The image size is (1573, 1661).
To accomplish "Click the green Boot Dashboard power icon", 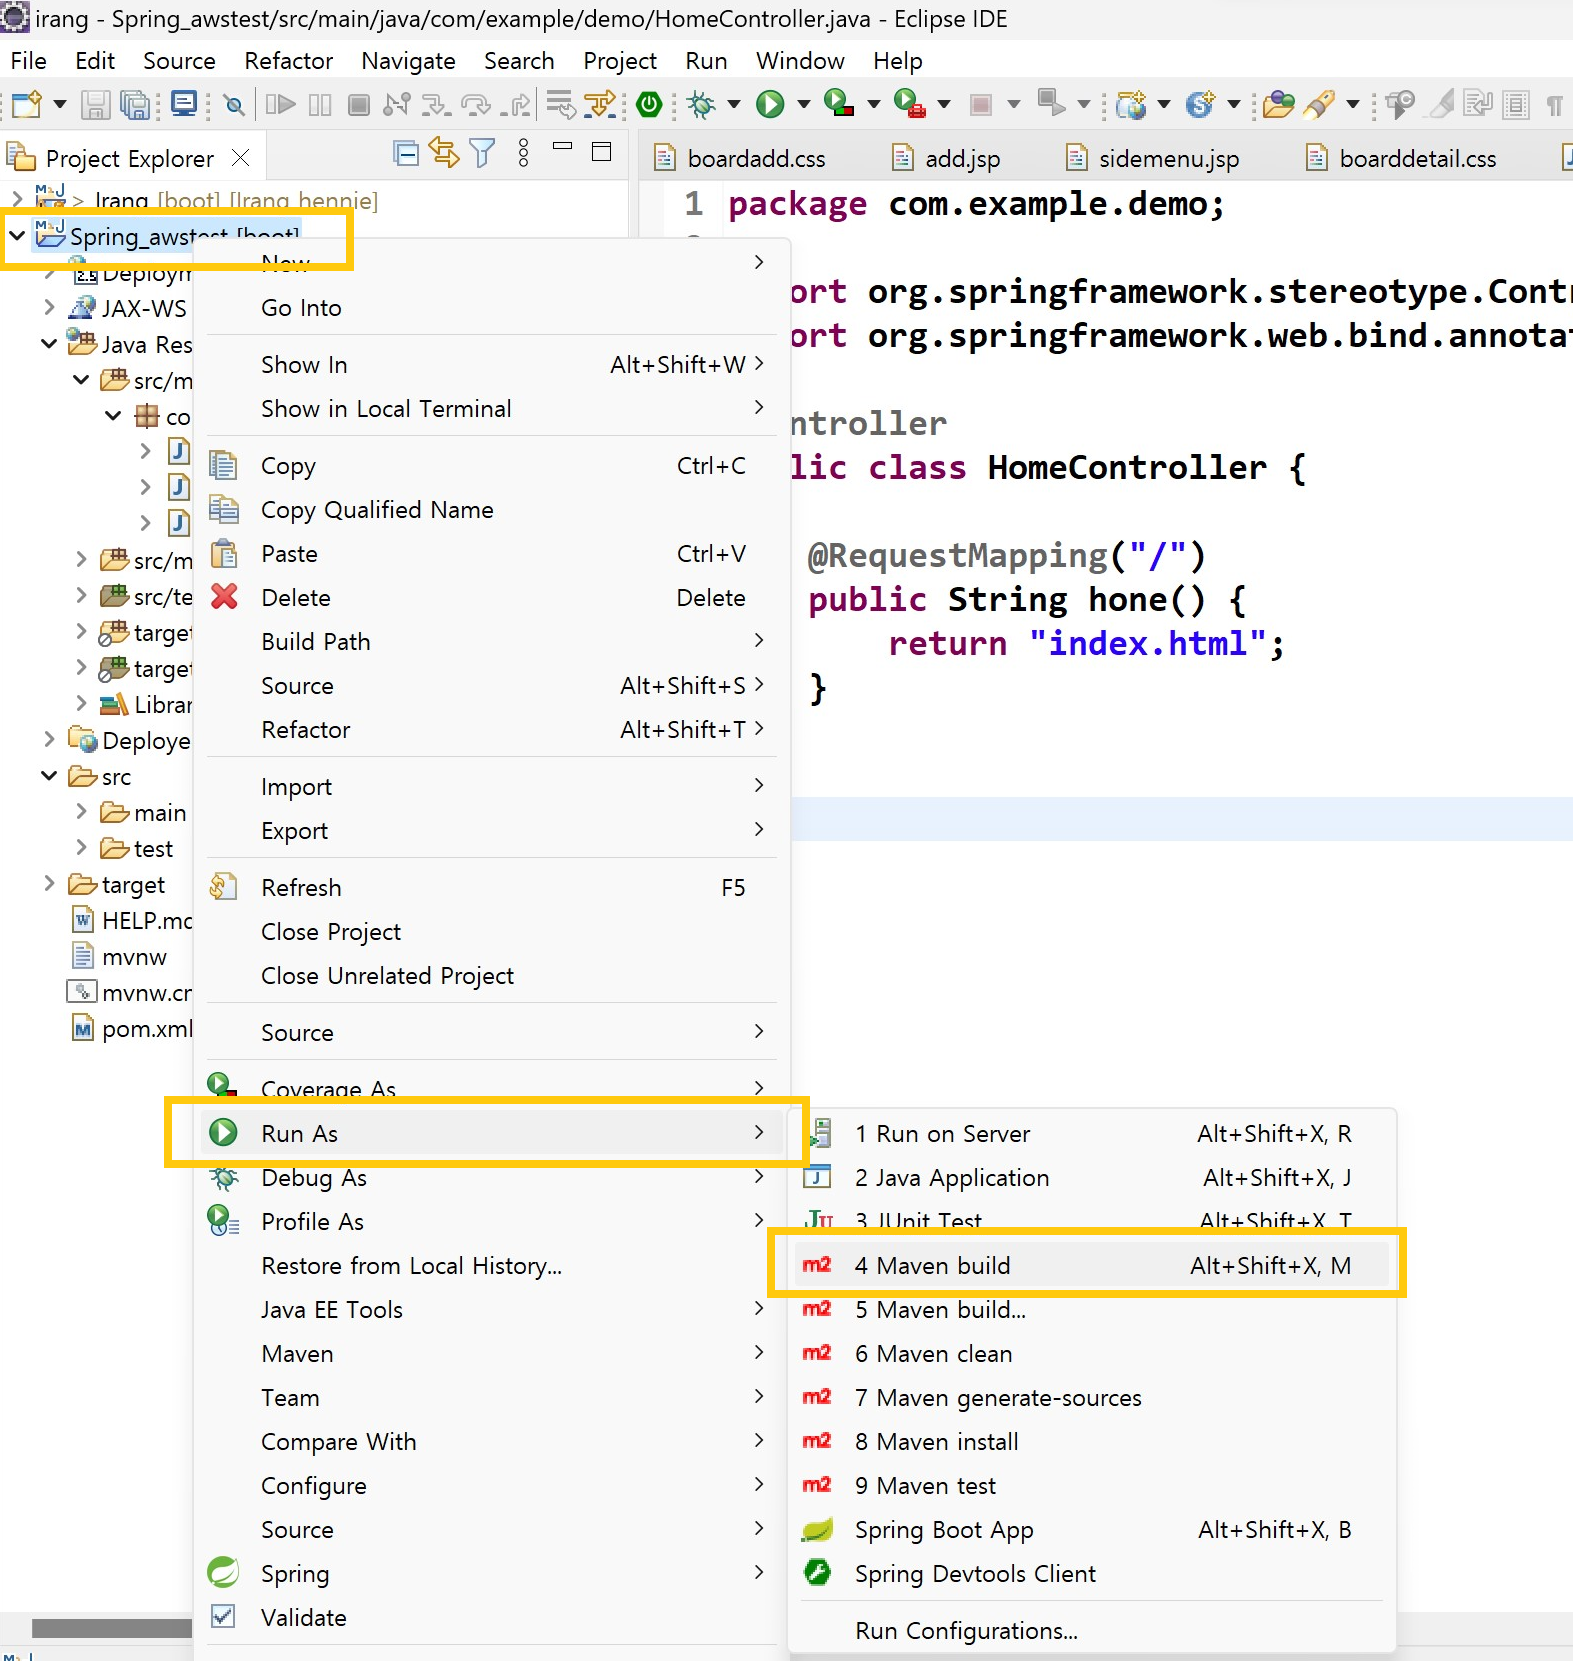I will click(649, 104).
